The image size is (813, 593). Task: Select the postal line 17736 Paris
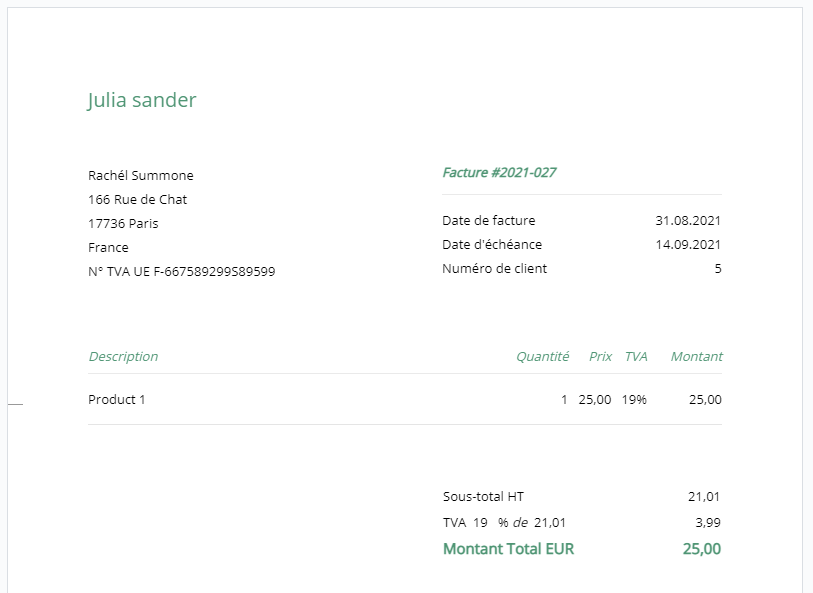click(x=123, y=223)
